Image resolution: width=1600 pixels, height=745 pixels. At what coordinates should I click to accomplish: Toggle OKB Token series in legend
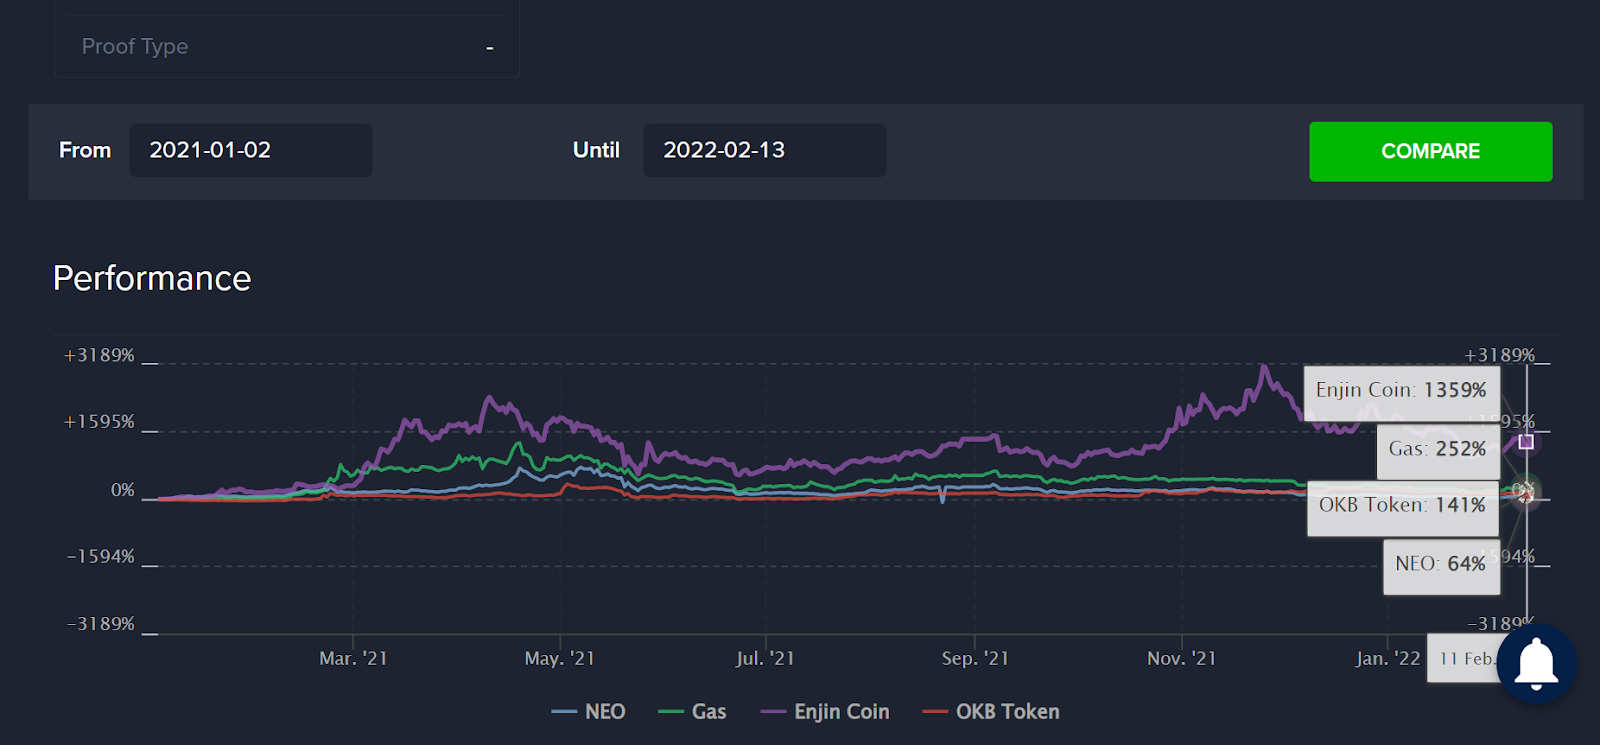coord(991,712)
